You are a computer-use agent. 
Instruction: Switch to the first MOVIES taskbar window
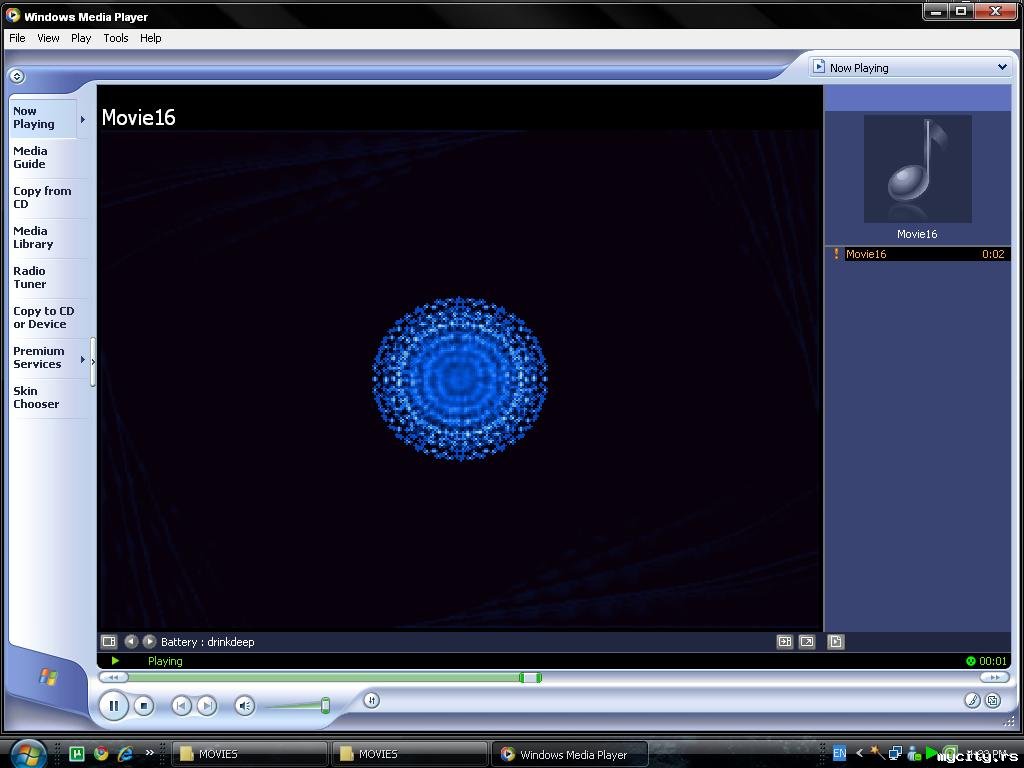(249, 754)
